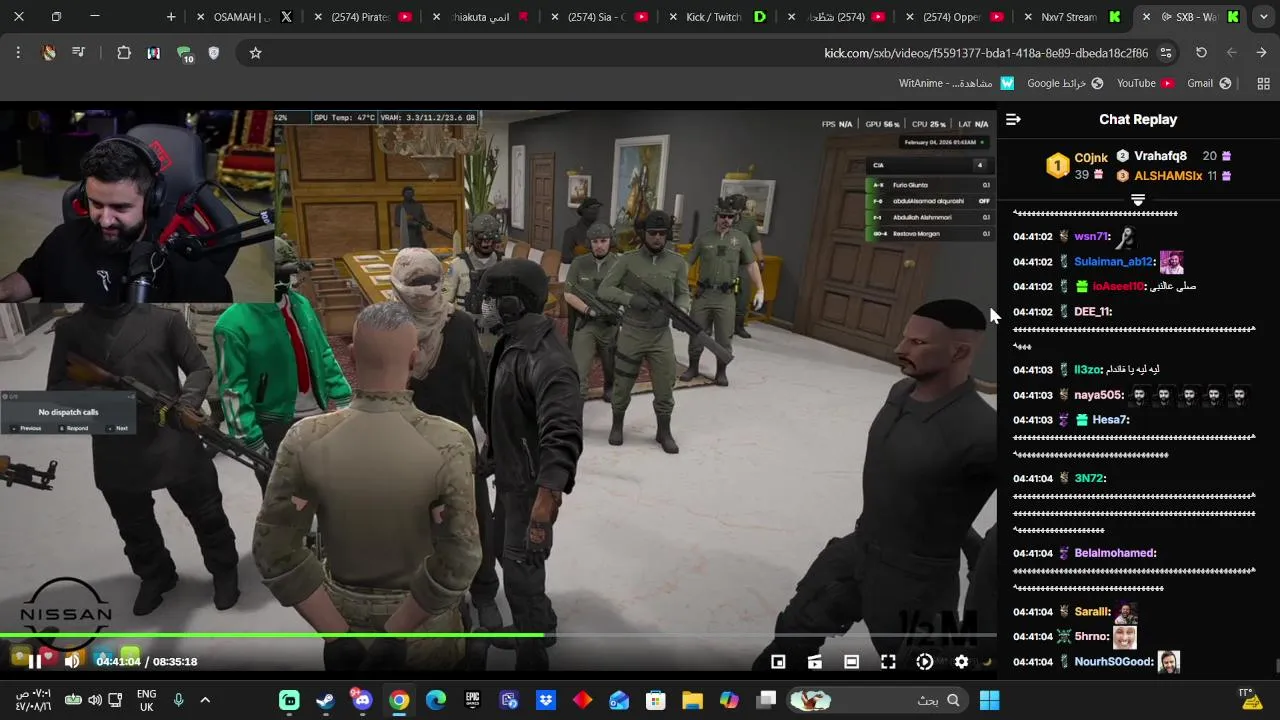The width and height of the screenshot is (1280, 720).
Task: Switch to the Sia YouTube tab
Action: pos(600,17)
